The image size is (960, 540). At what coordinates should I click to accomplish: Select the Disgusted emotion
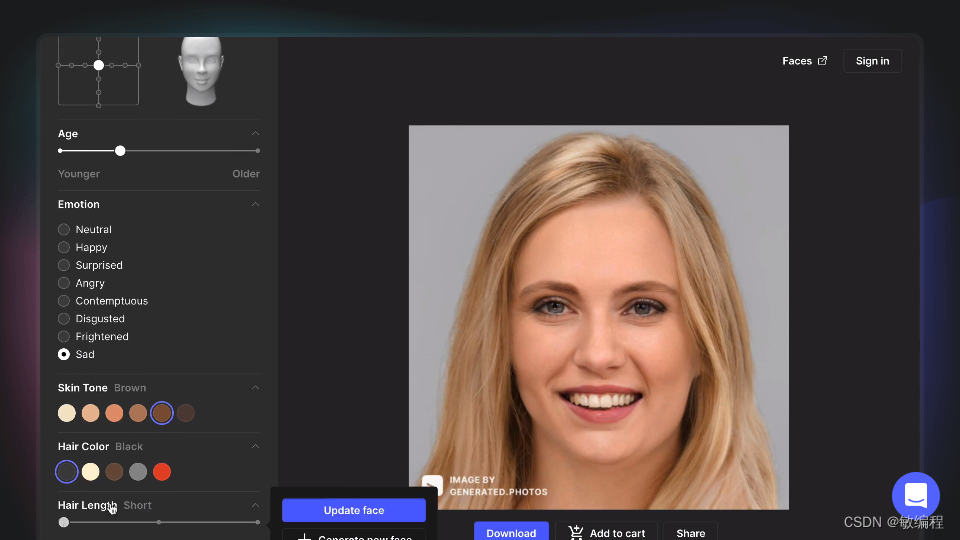(91, 319)
